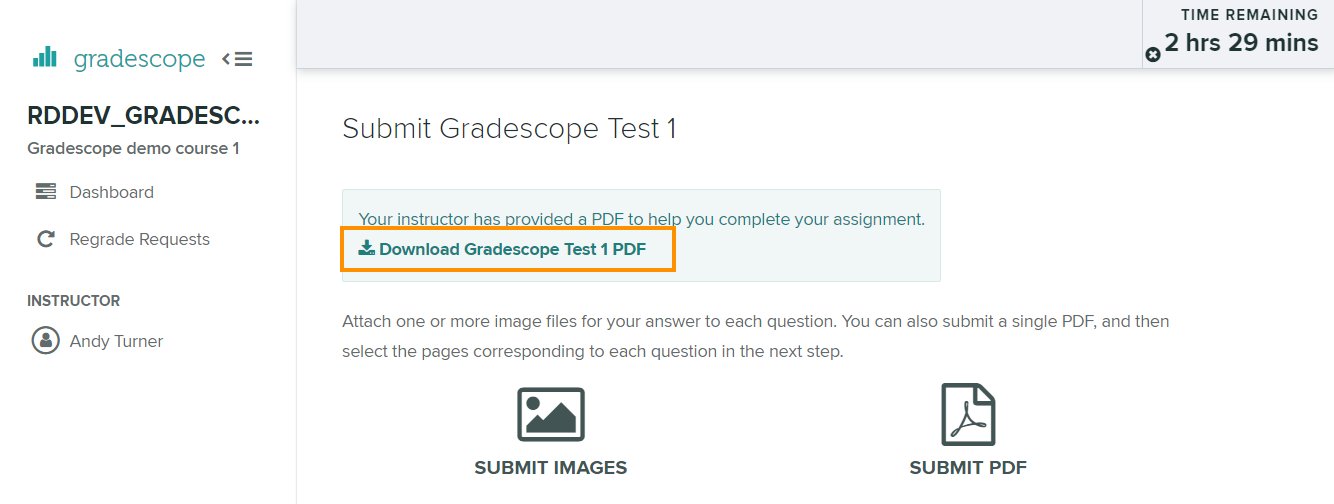Click the Gradescope bar-chart logo icon

[x=45, y=58]
